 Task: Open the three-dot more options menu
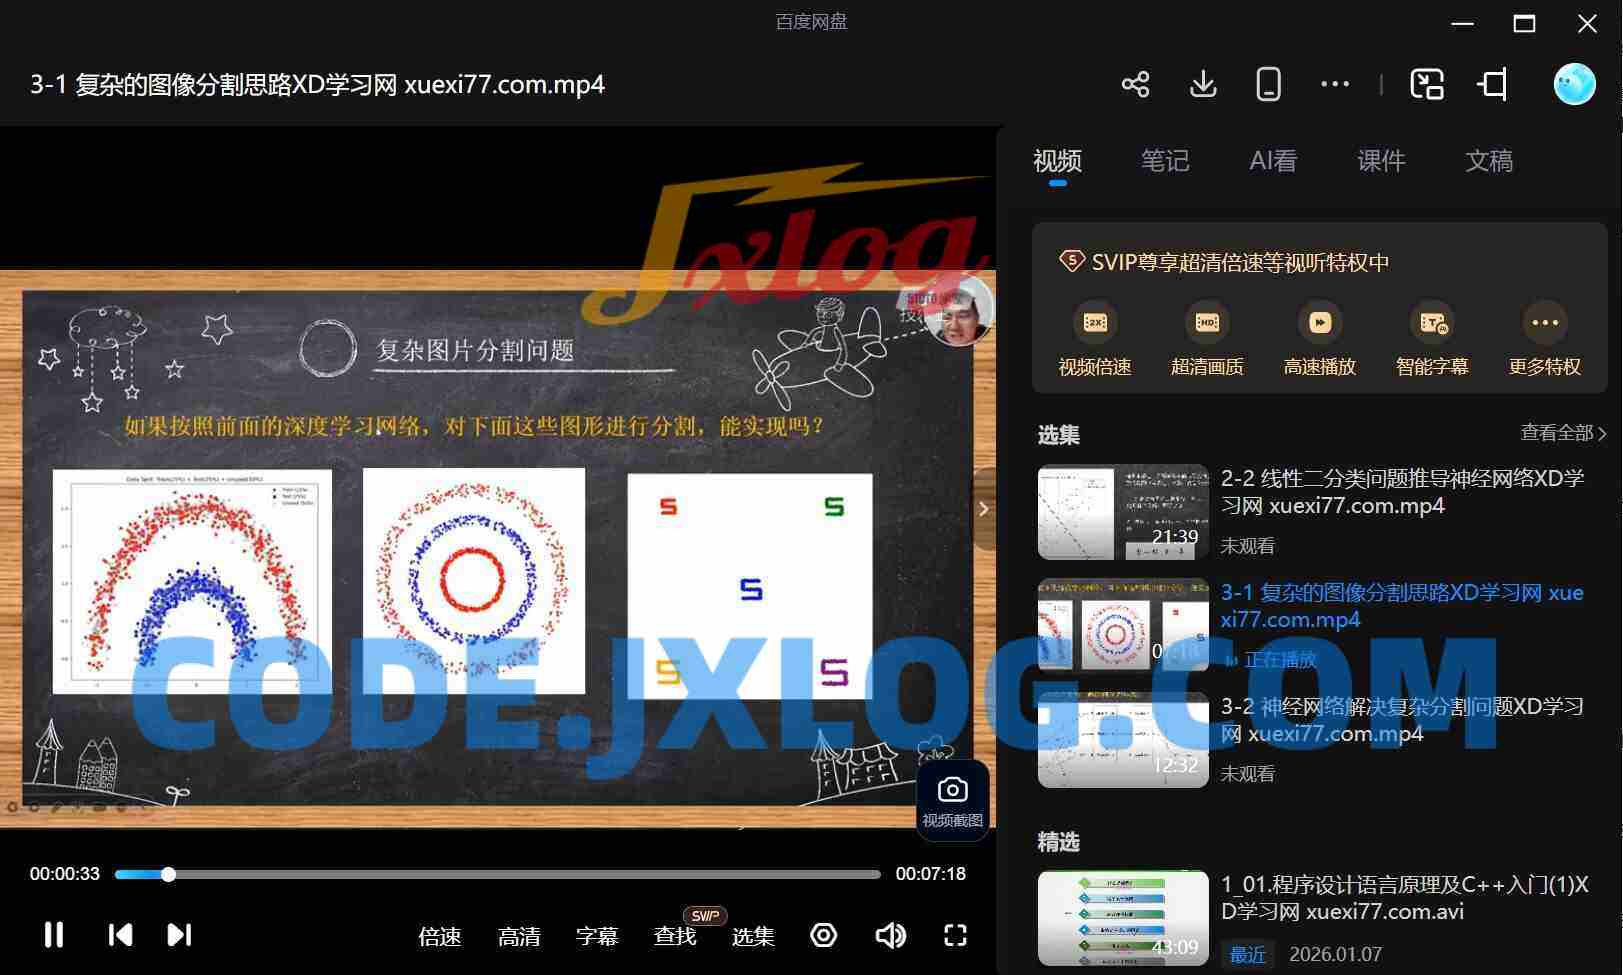coord(1335,84)
